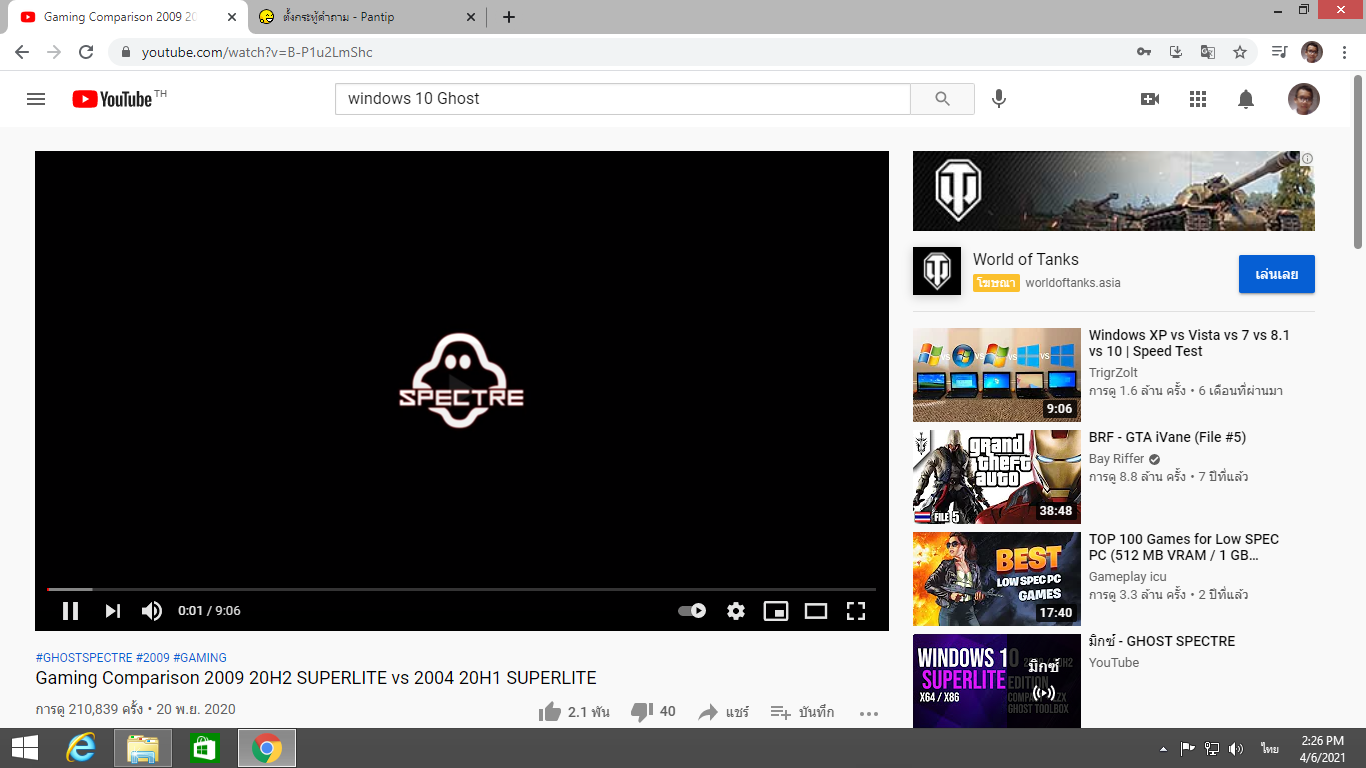Open the media control icon in Chrome toolbar
1366x768 pixels.
click(x=1279, y=52)
